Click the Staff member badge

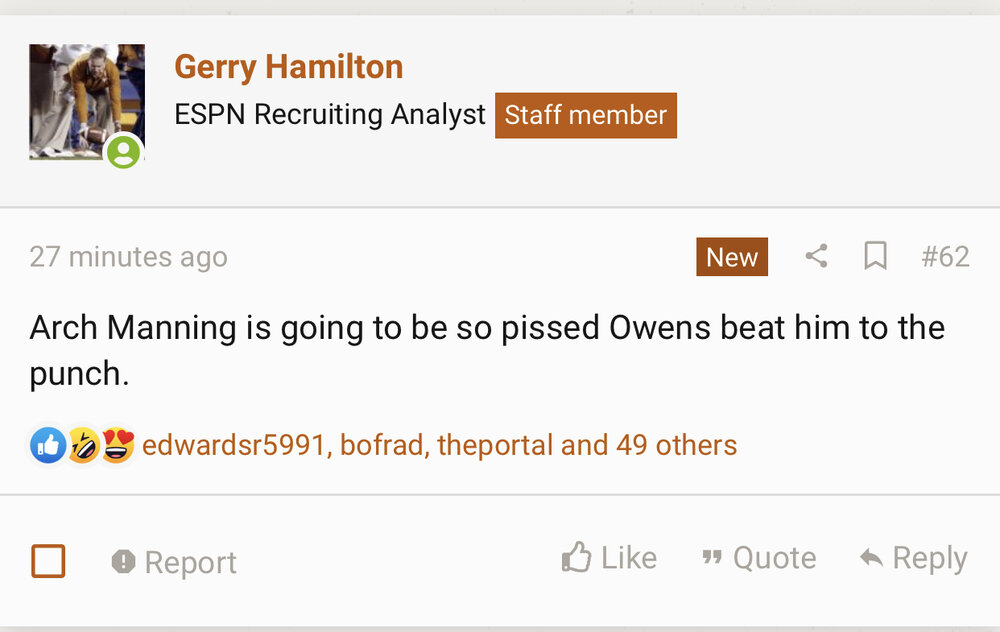tap(585, 115)
